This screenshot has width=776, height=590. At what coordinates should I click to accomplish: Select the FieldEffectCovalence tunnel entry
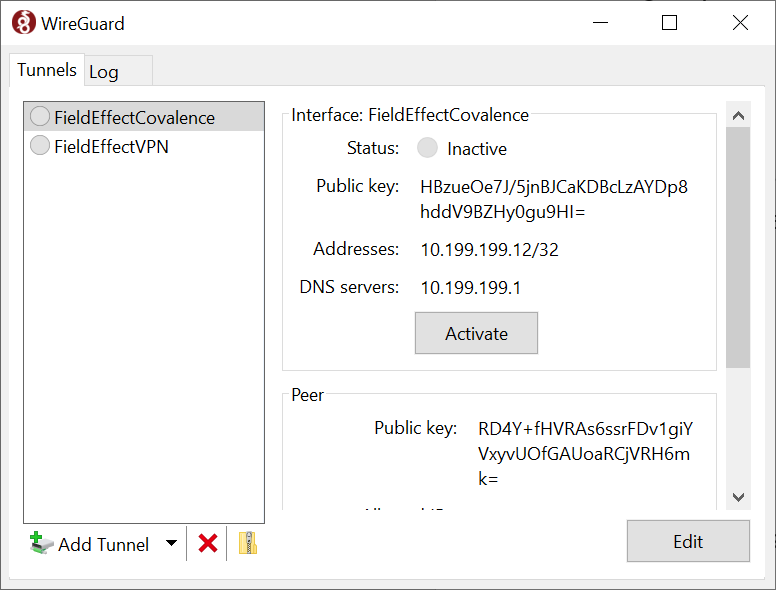tap(144, 117)
